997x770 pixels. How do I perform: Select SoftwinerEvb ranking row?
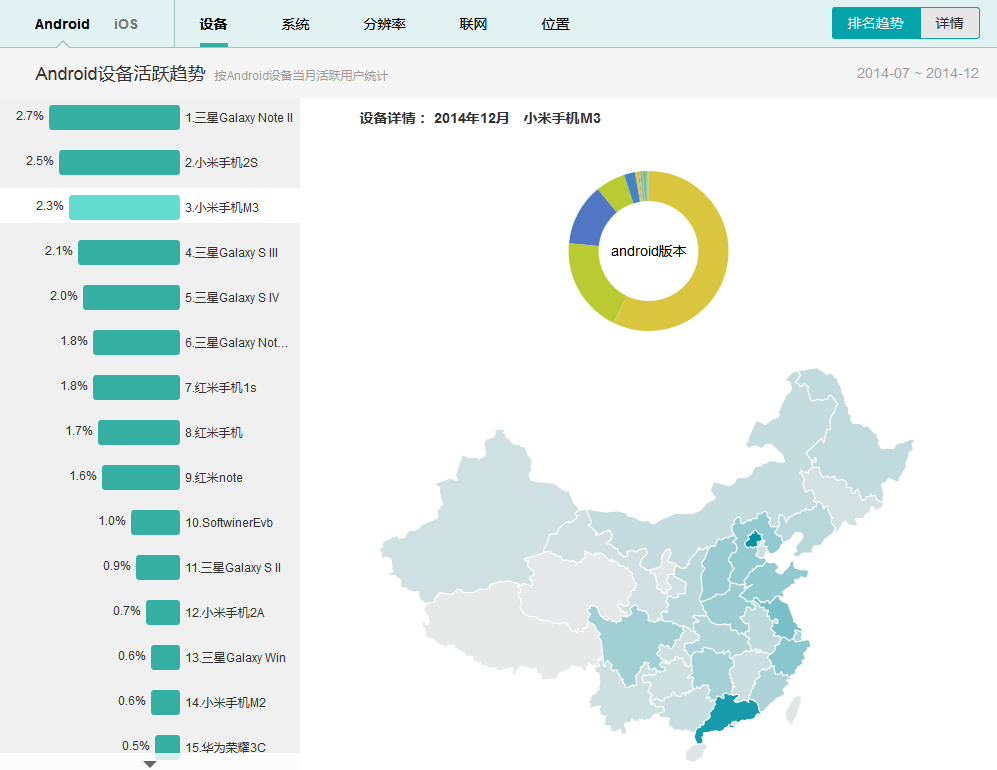(150, 522)
